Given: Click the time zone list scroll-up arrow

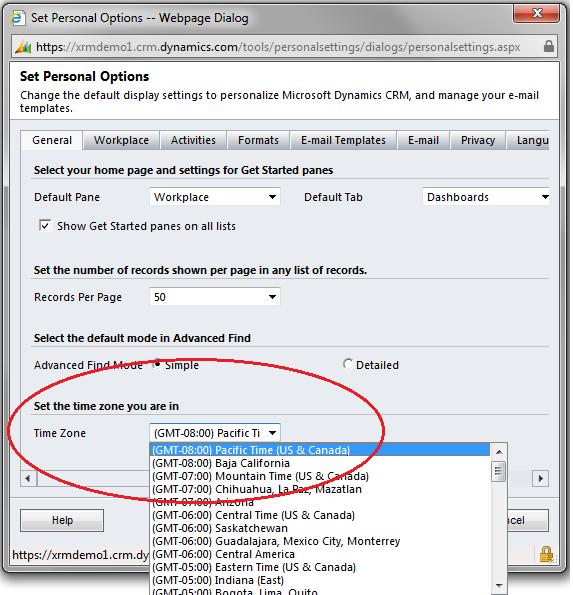Looking at the screenshot, I should (x=499, y=452).
